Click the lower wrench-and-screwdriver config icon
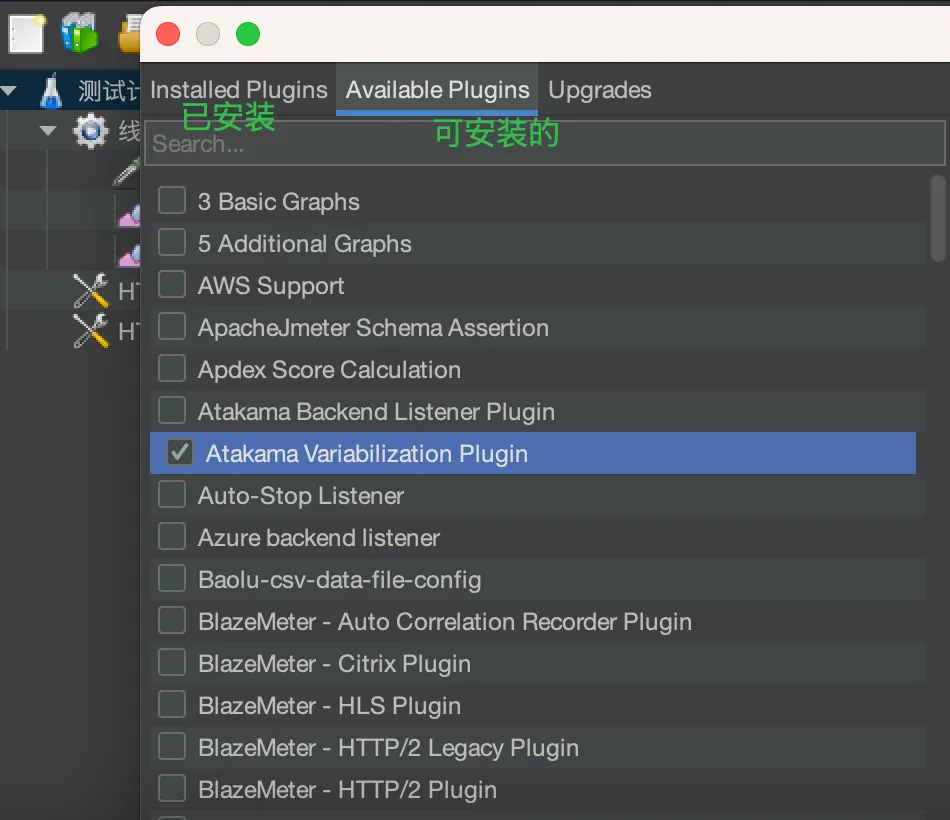The width and height of the screenshot is (950, 820). (91, 330)
